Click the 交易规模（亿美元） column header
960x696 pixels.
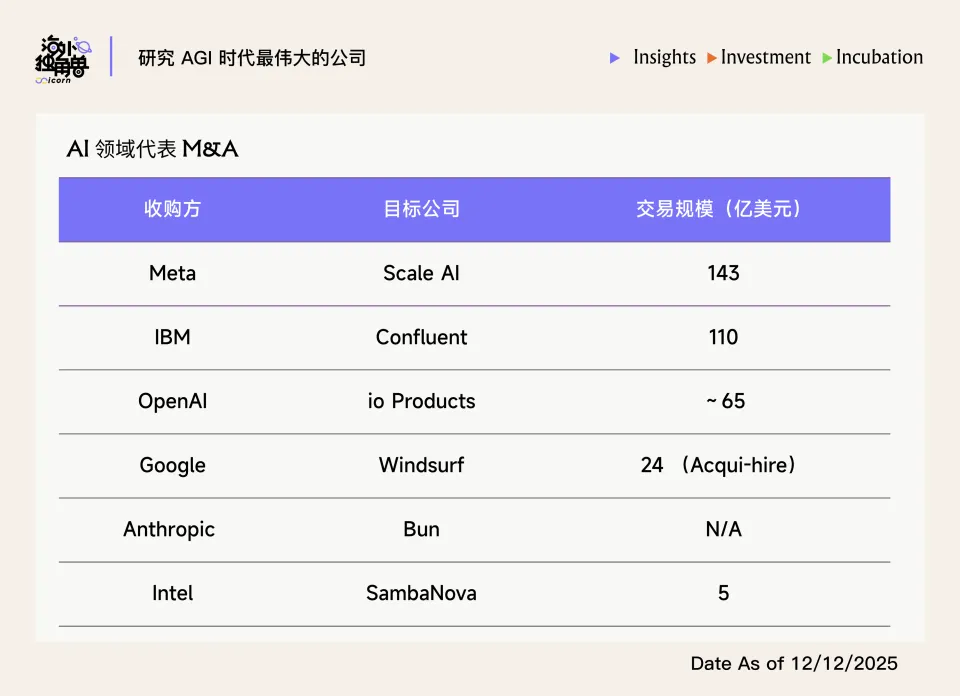point(722,209)
